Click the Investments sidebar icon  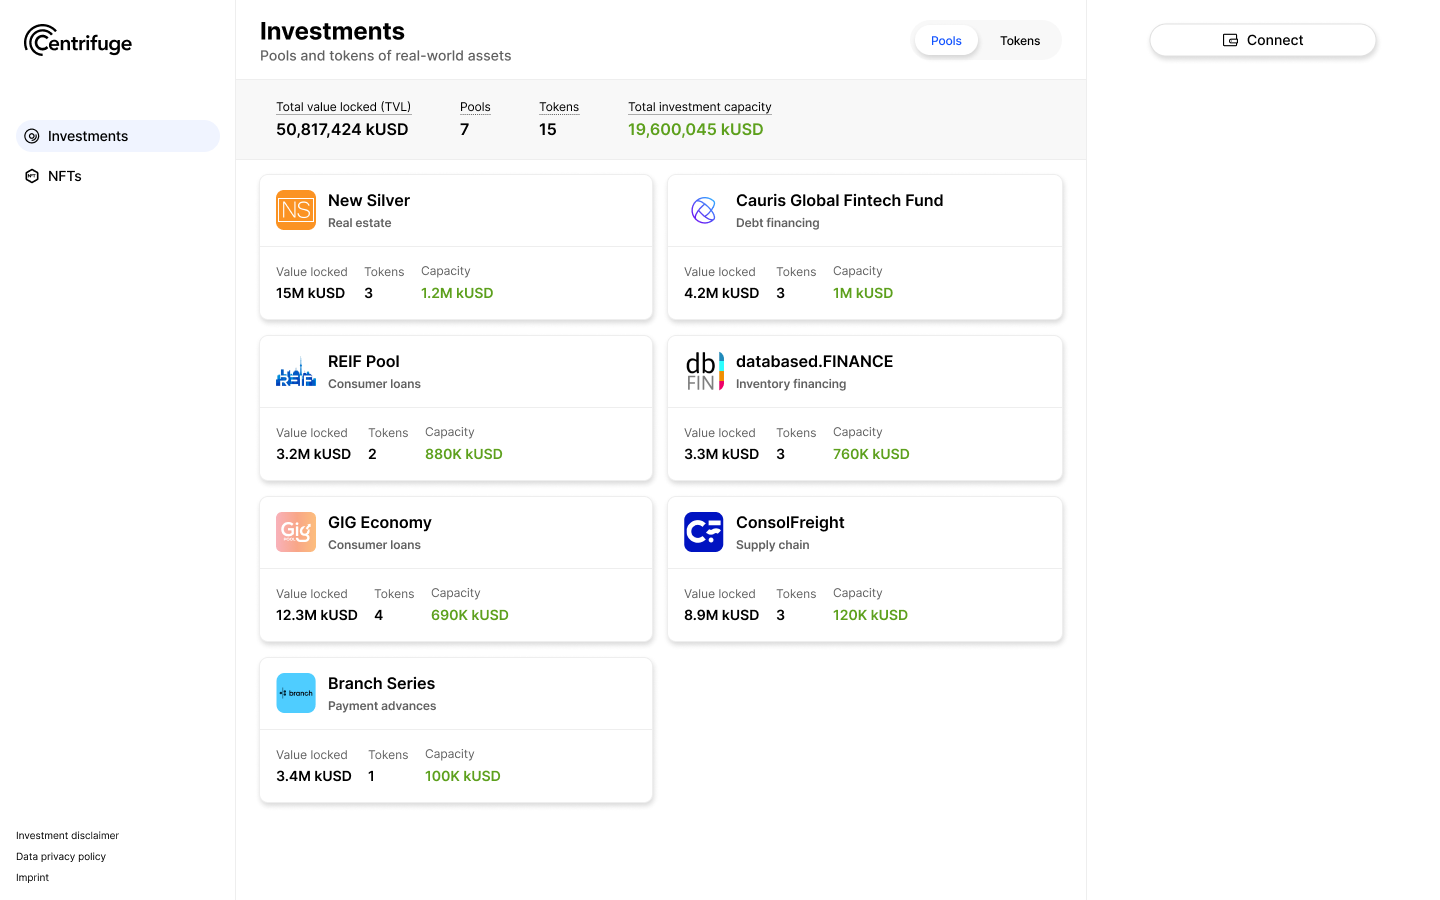click(32, 136)
